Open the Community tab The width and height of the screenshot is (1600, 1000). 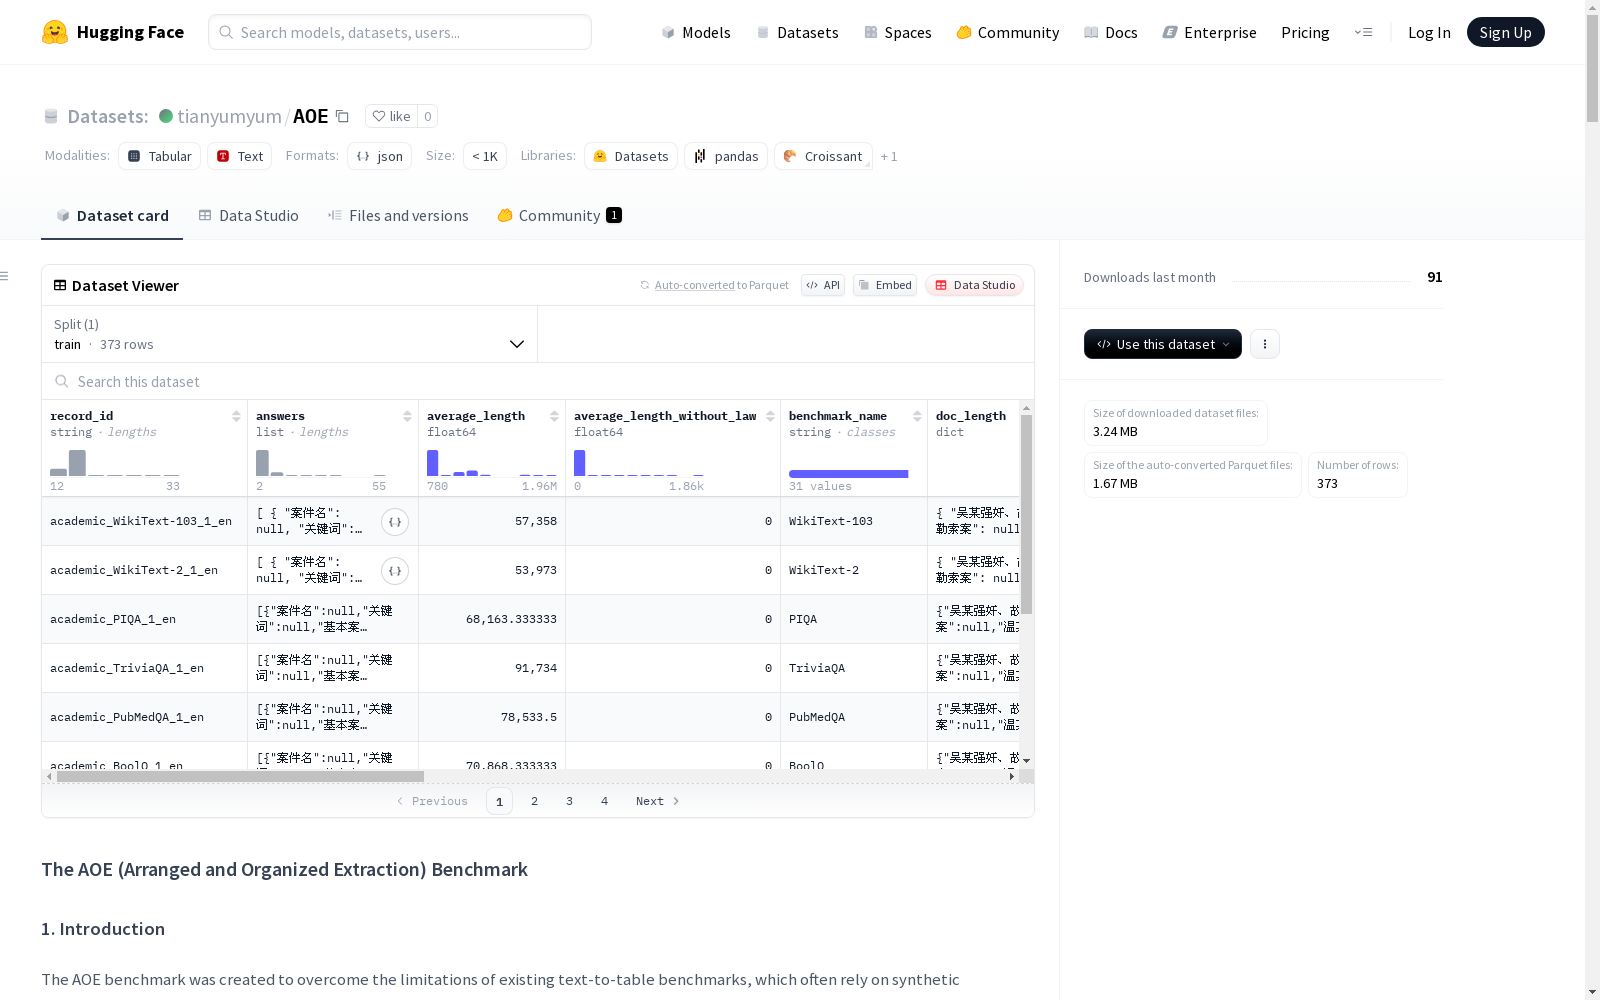pyautogui.click(x=560, y=215)
